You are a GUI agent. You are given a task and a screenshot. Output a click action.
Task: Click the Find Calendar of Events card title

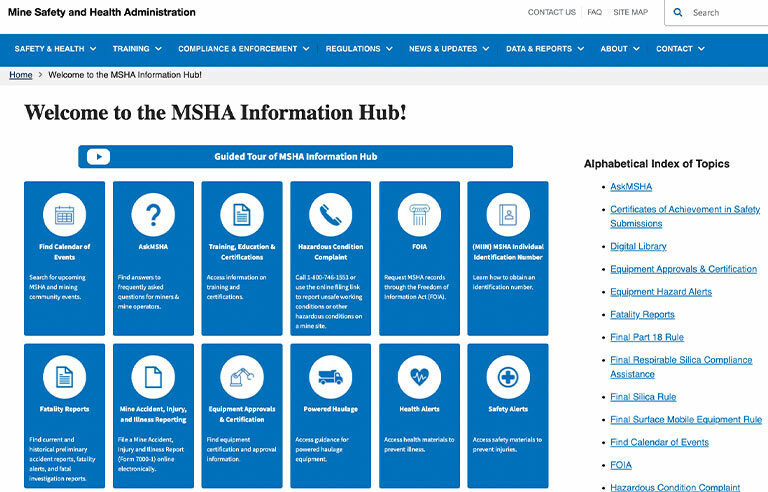(x=64, y=252)
